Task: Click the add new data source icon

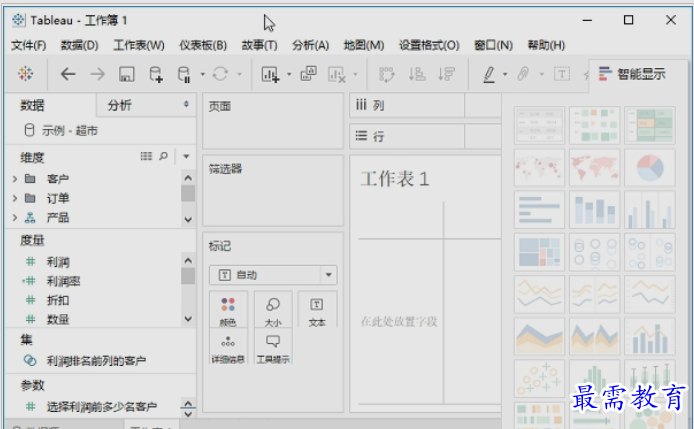Action: click(156, 74)
